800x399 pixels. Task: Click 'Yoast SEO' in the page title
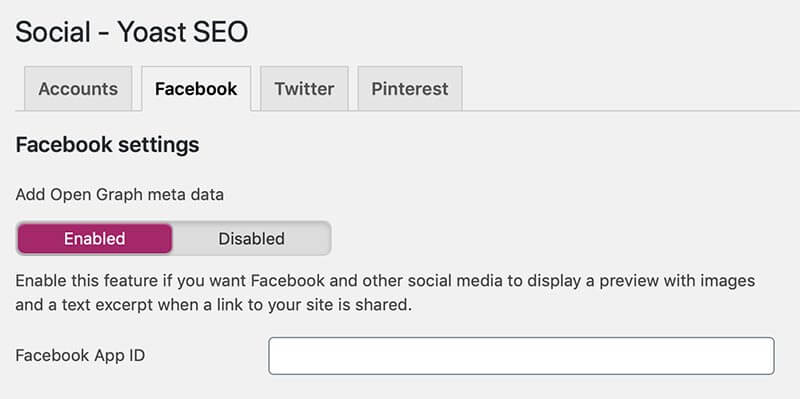(x=183, y=32)
